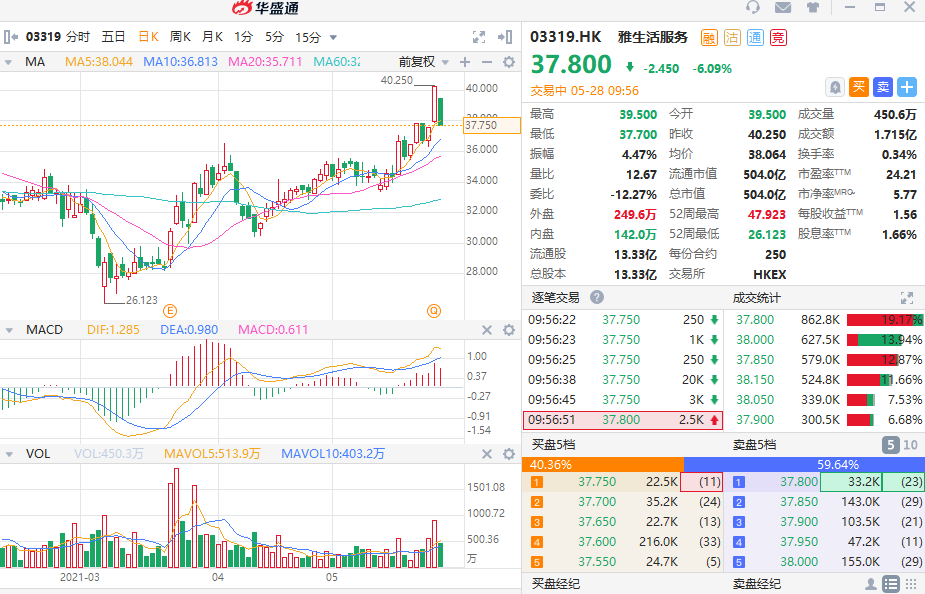Image resolution: width=925 pixels, height=594 pixels.
Task: Expand the 成交统计 panel to fullscreen
Action: (906, 297)
